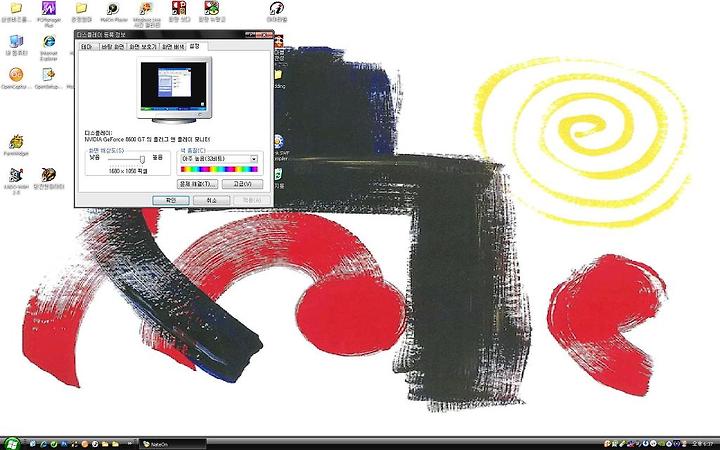Screen dimensions: 720x450
Task: Switch to the Appearance (화면 배색) tab
Action: tap(173, 47)
